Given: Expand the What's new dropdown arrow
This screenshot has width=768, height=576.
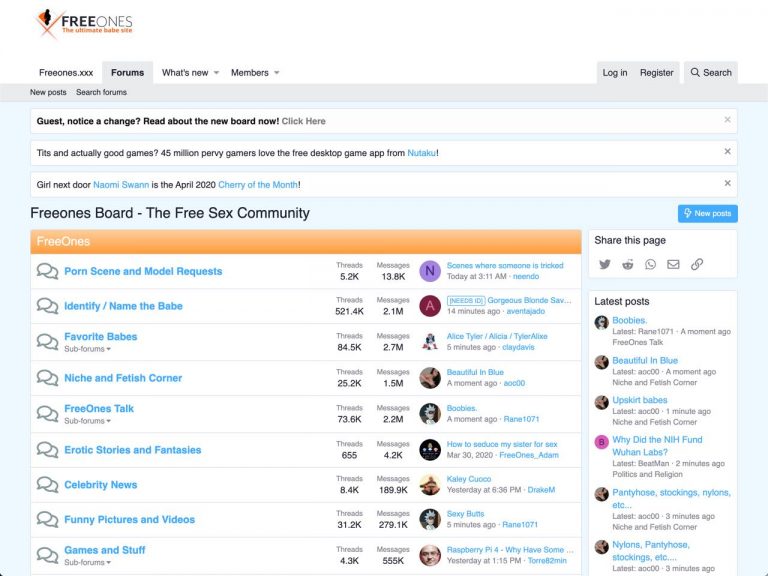Looking at the screenshot, I should pyautogui.click(x=216, y=73).
